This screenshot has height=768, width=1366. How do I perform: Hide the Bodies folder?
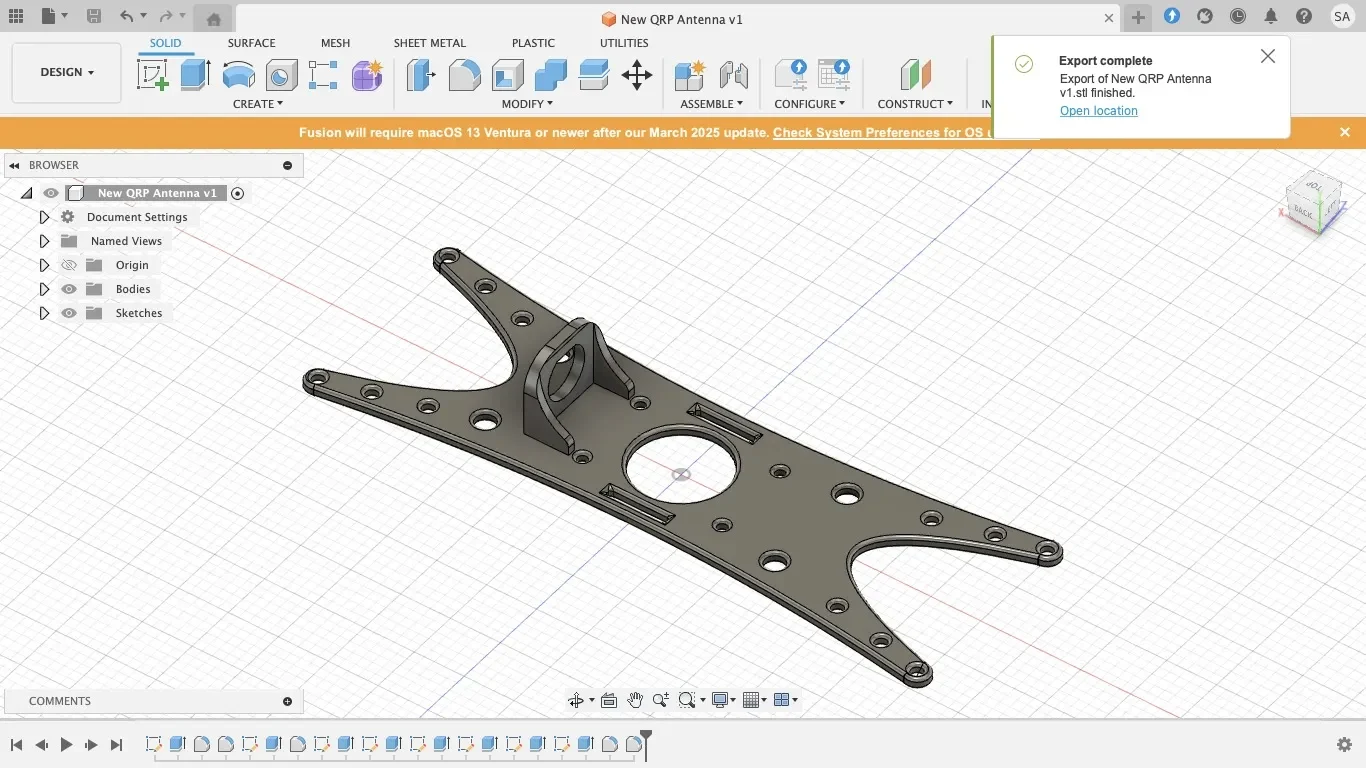[69, 289]
